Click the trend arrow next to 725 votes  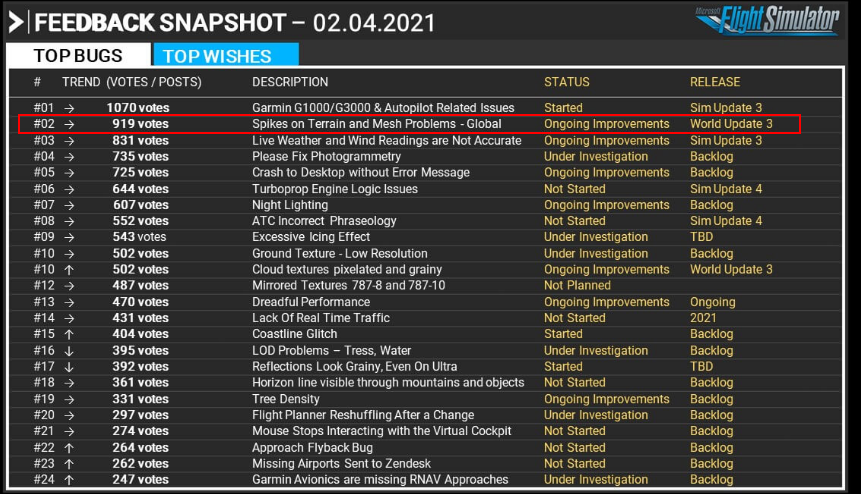tap(69, 172)
